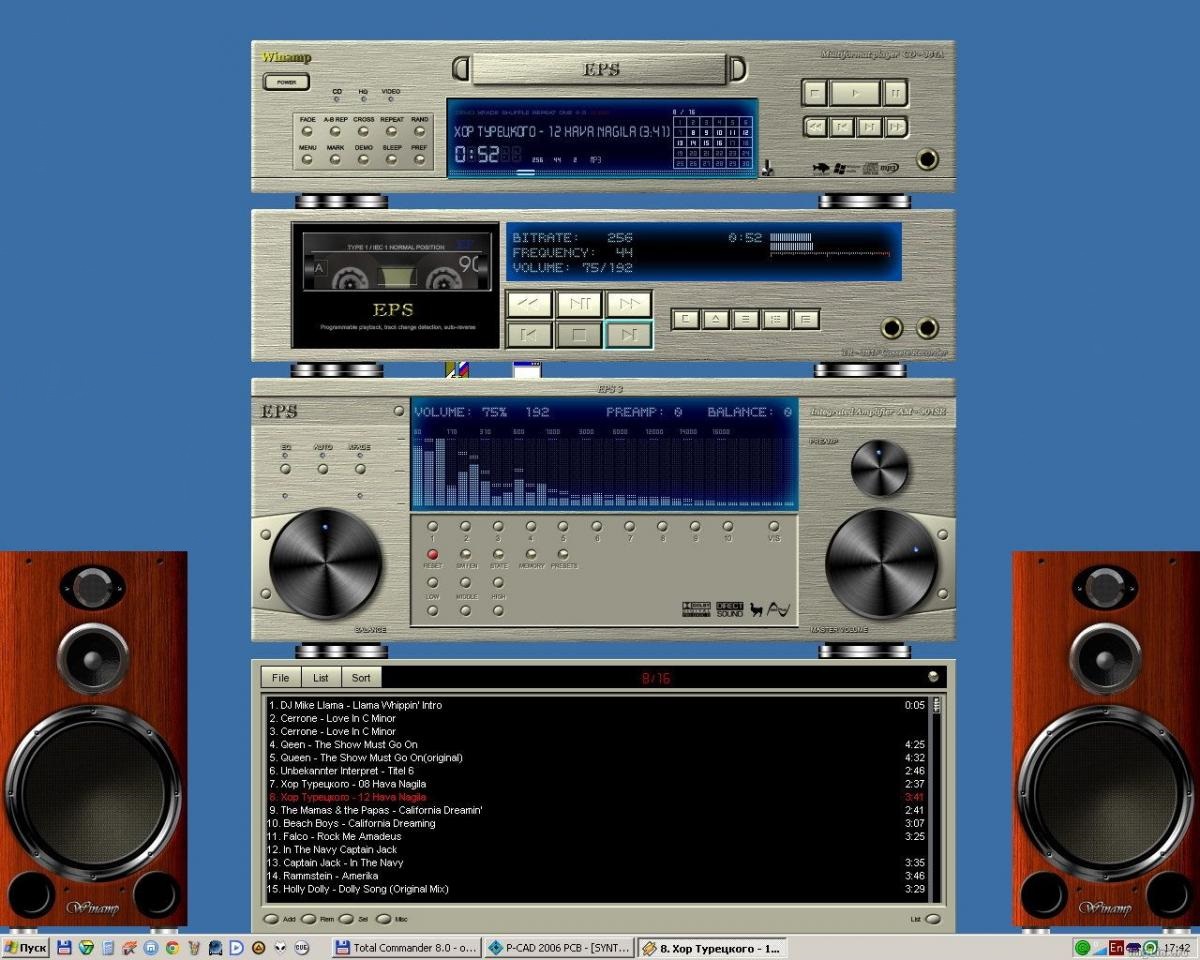Image resolution: width=1200 pixels, height=960 pixels.
Task: Toggle the AUTO button on amplifier
Action: coord(323,468)
